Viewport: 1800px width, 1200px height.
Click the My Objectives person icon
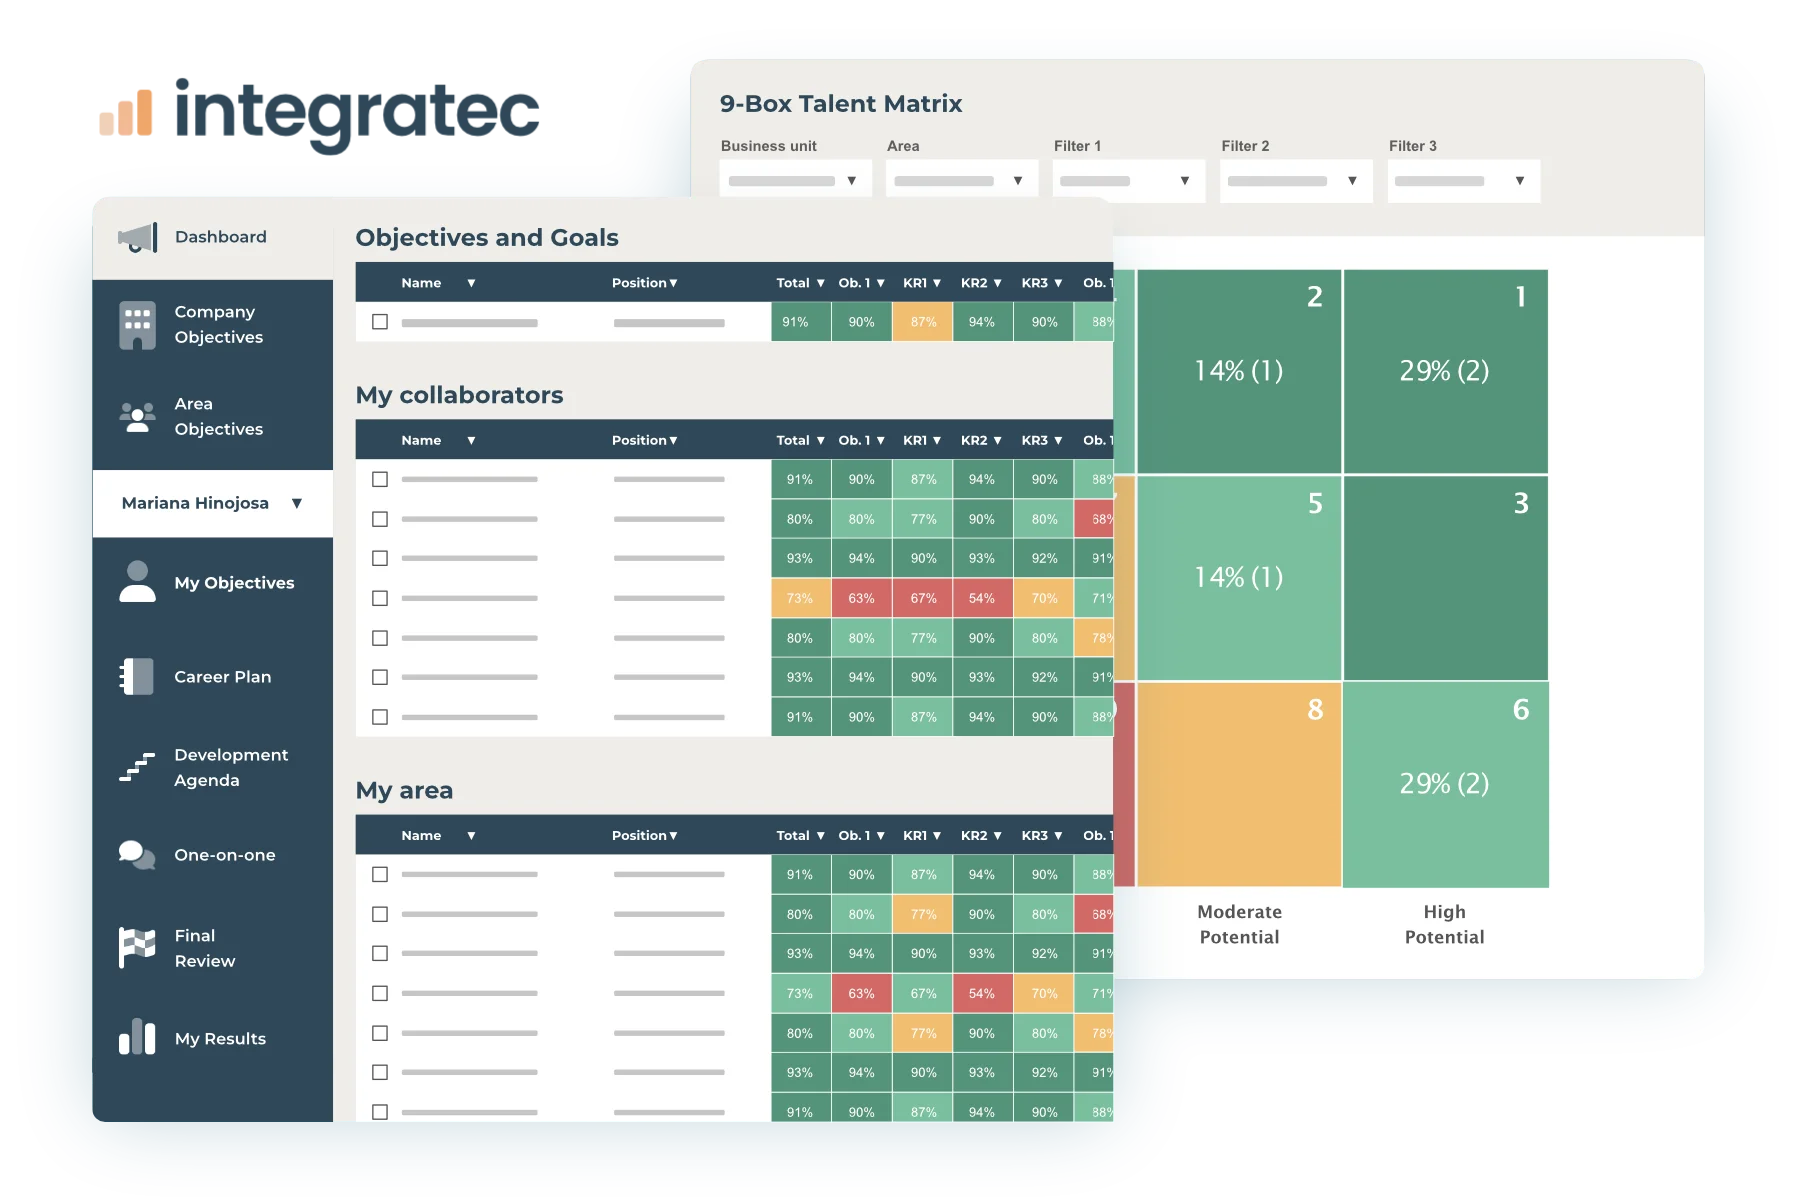click(x=138, y=582)
